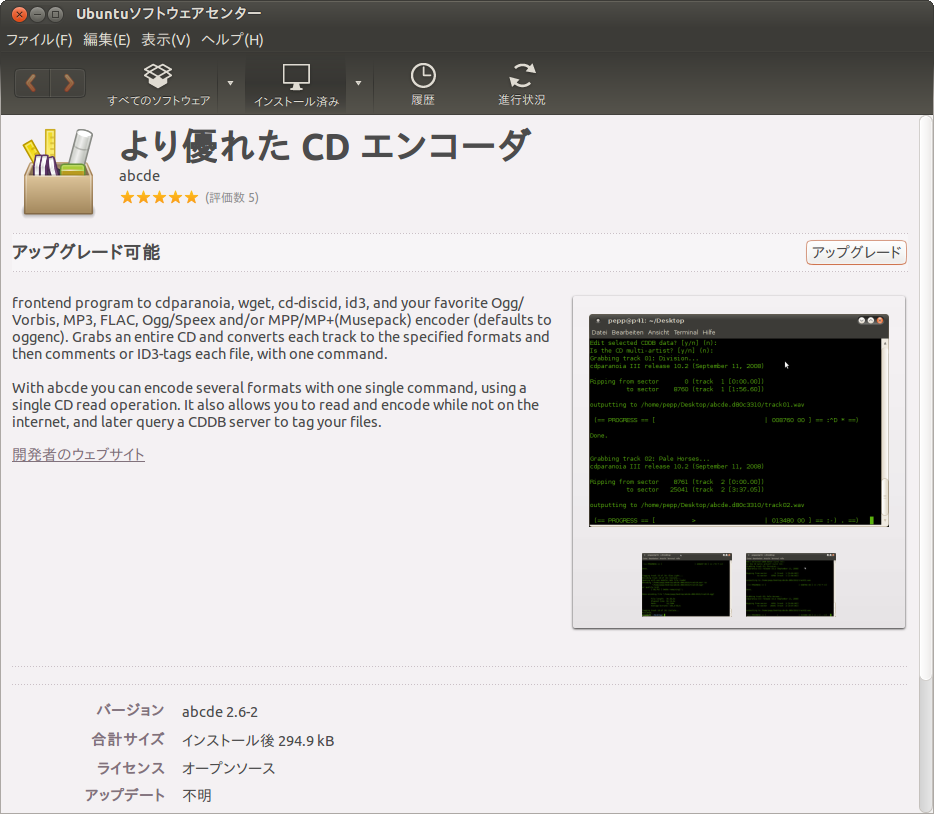
Task: Open the 表示(V) menu
Action: 165,40
